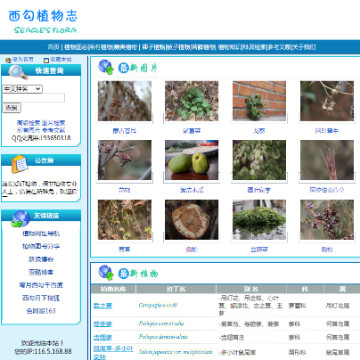
Task: Open 被子植物 in the navigation bar
Action: [178, 47]
